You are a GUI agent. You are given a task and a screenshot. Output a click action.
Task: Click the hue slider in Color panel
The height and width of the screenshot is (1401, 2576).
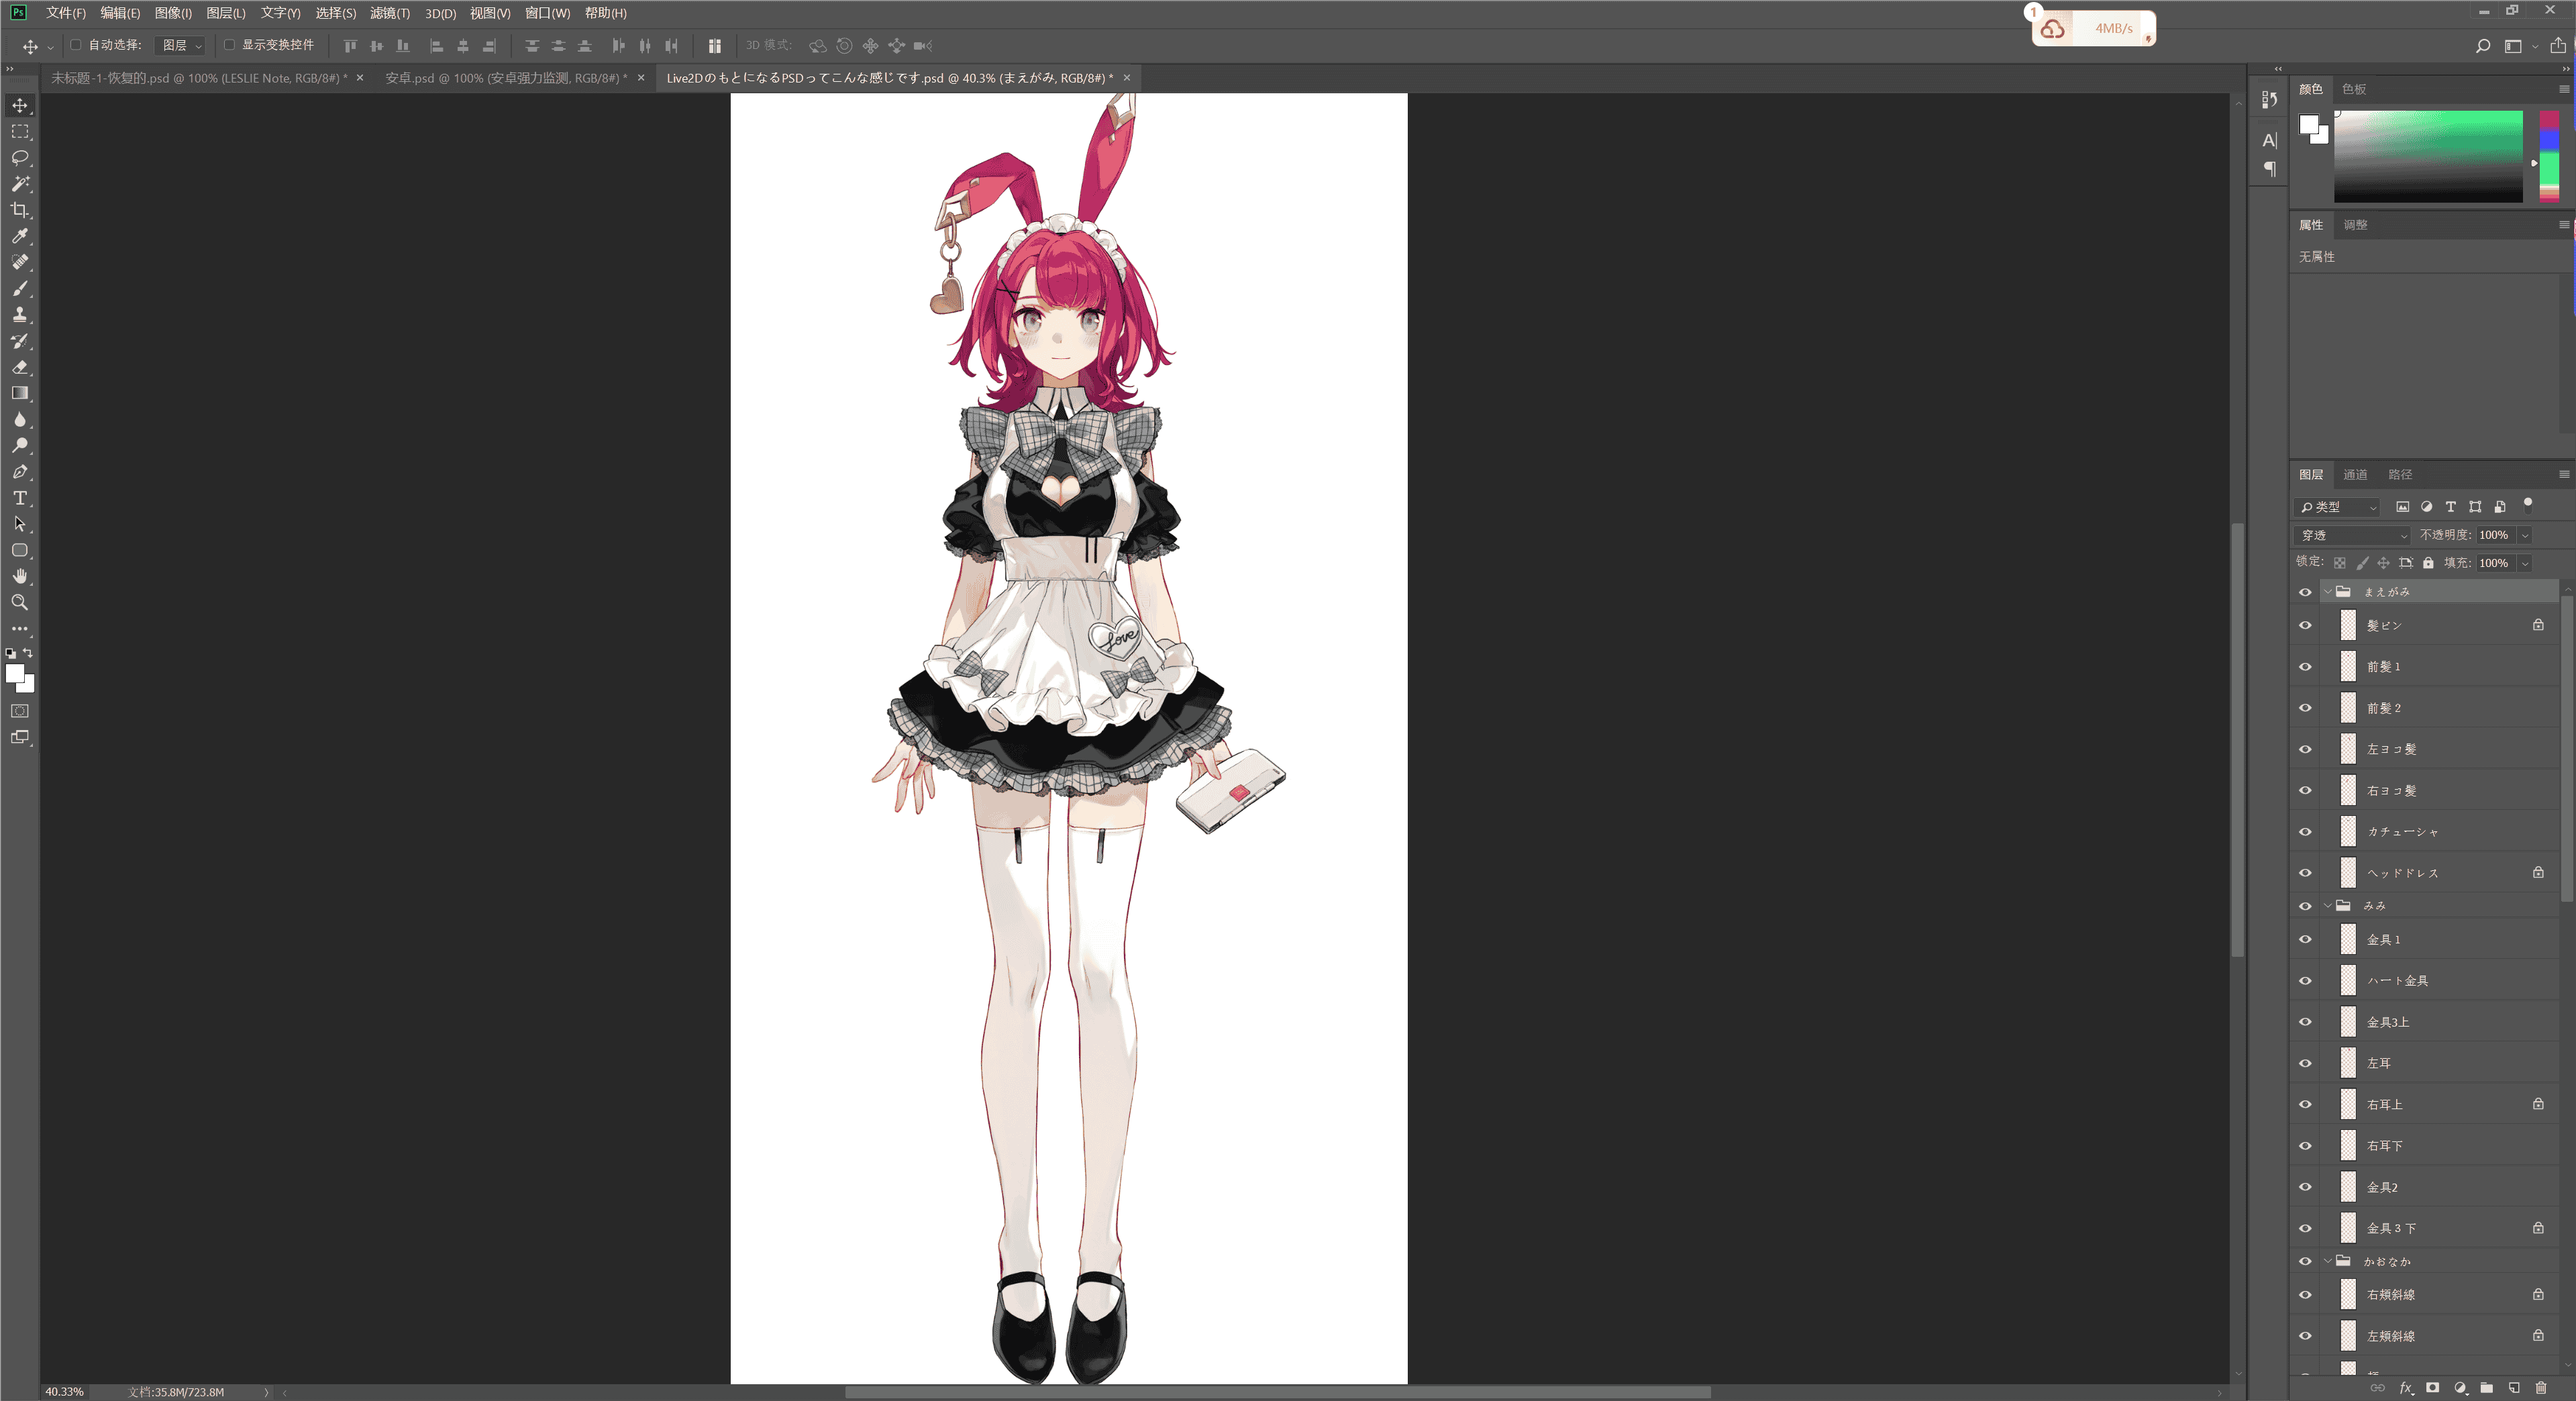click(x=2549, y=157)
